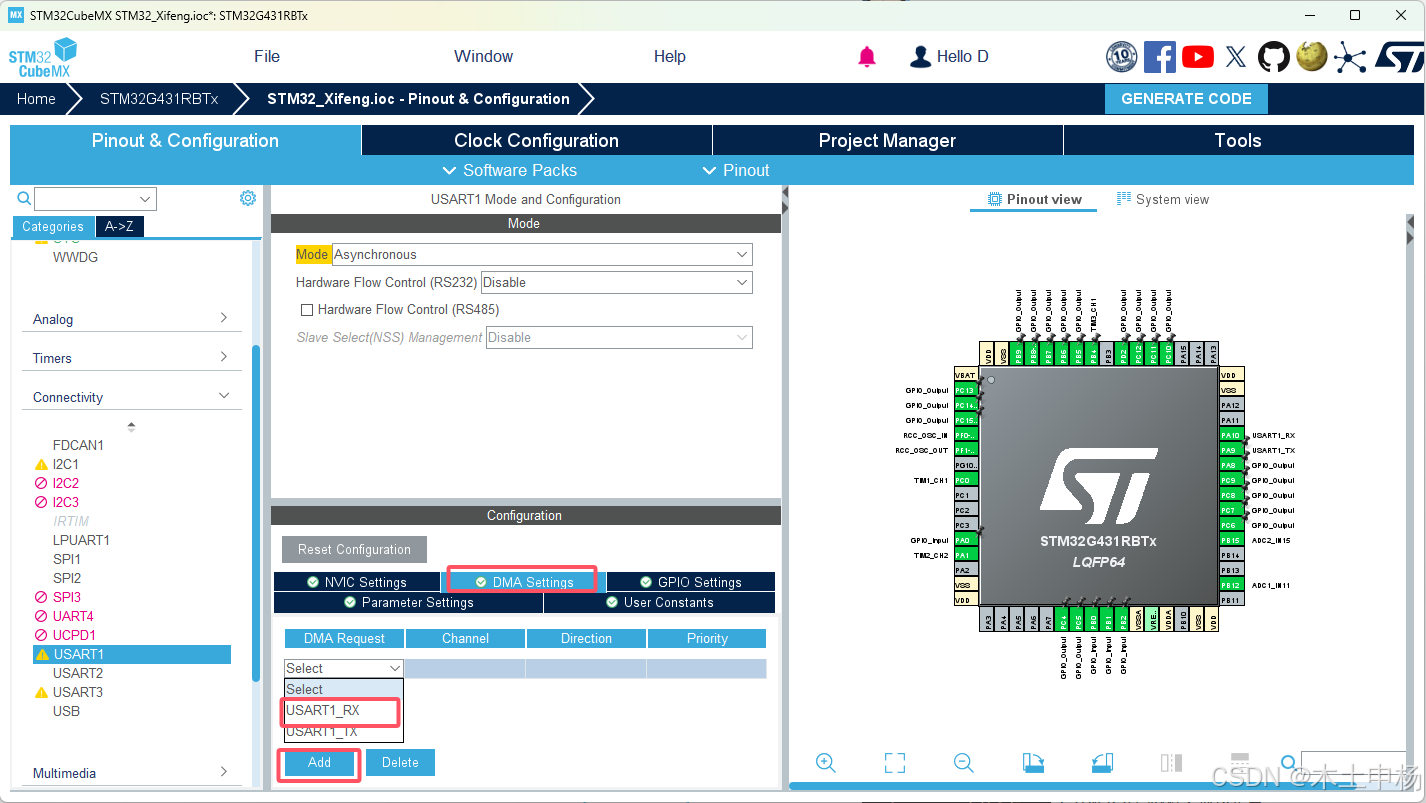Open the User Constants tab
This screenshot has height=803, width=1426.
660,602
